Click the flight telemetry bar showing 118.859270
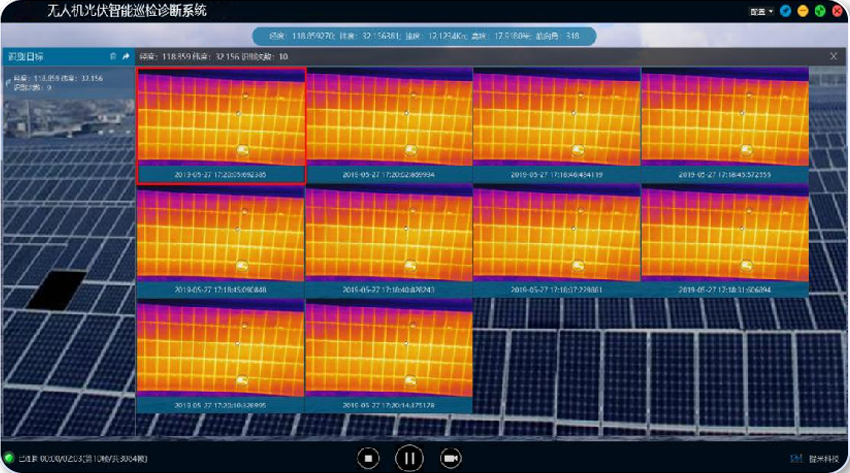 coord(424,36)
